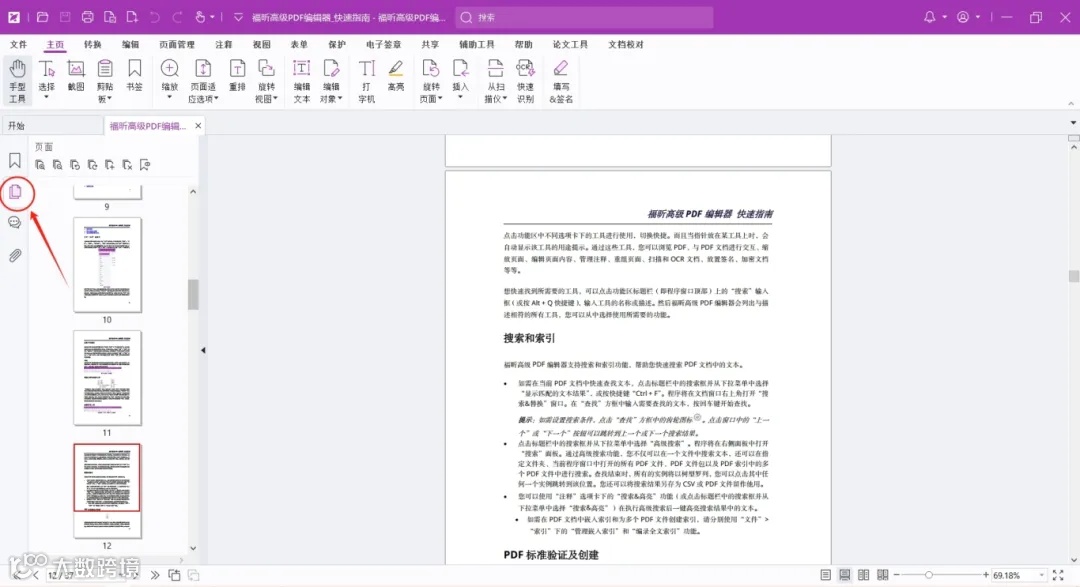Screen dimensions: 1080x587
Task: Click thumbnail panel scroll down arrow
Action: (193, 548)
